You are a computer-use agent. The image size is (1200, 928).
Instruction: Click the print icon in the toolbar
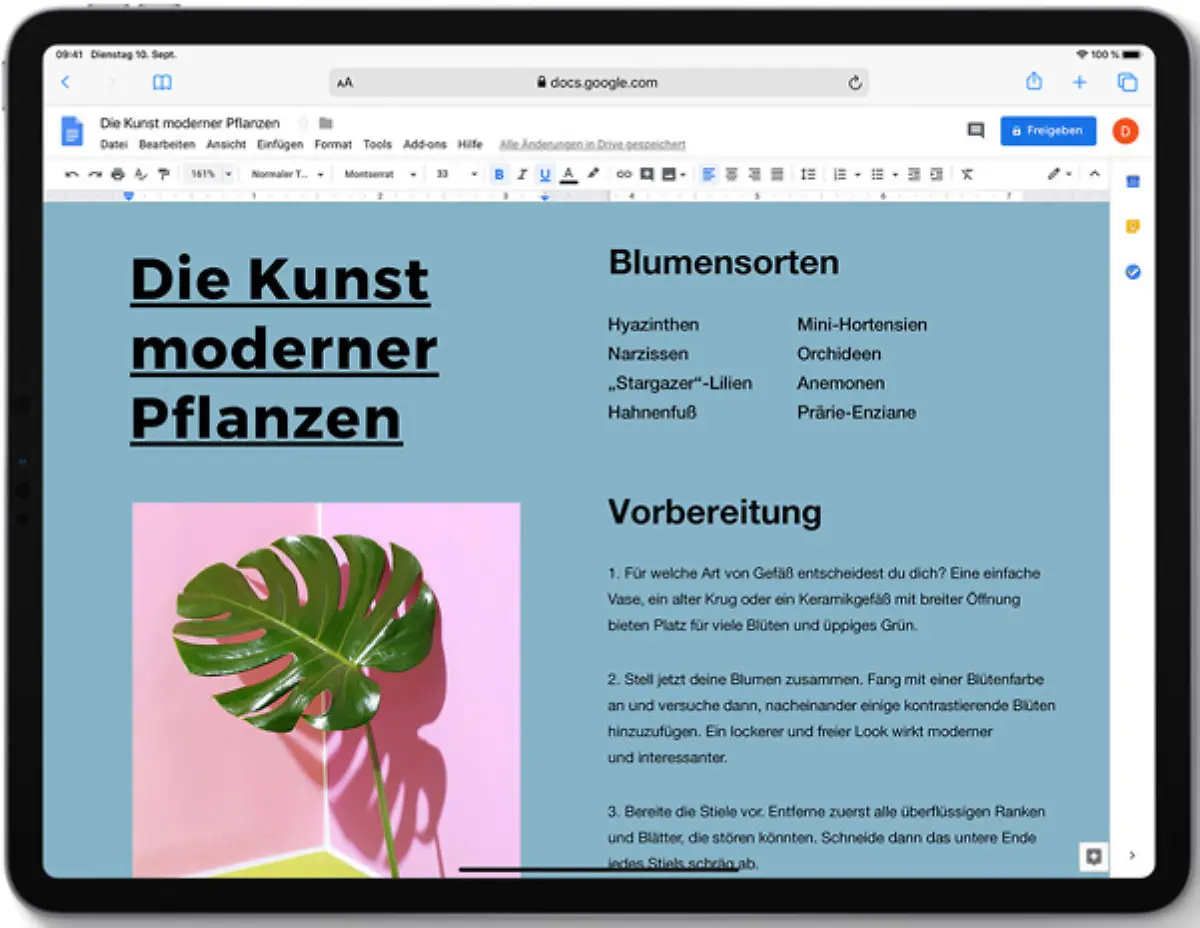pyautogui.click(x=118, y=174)
